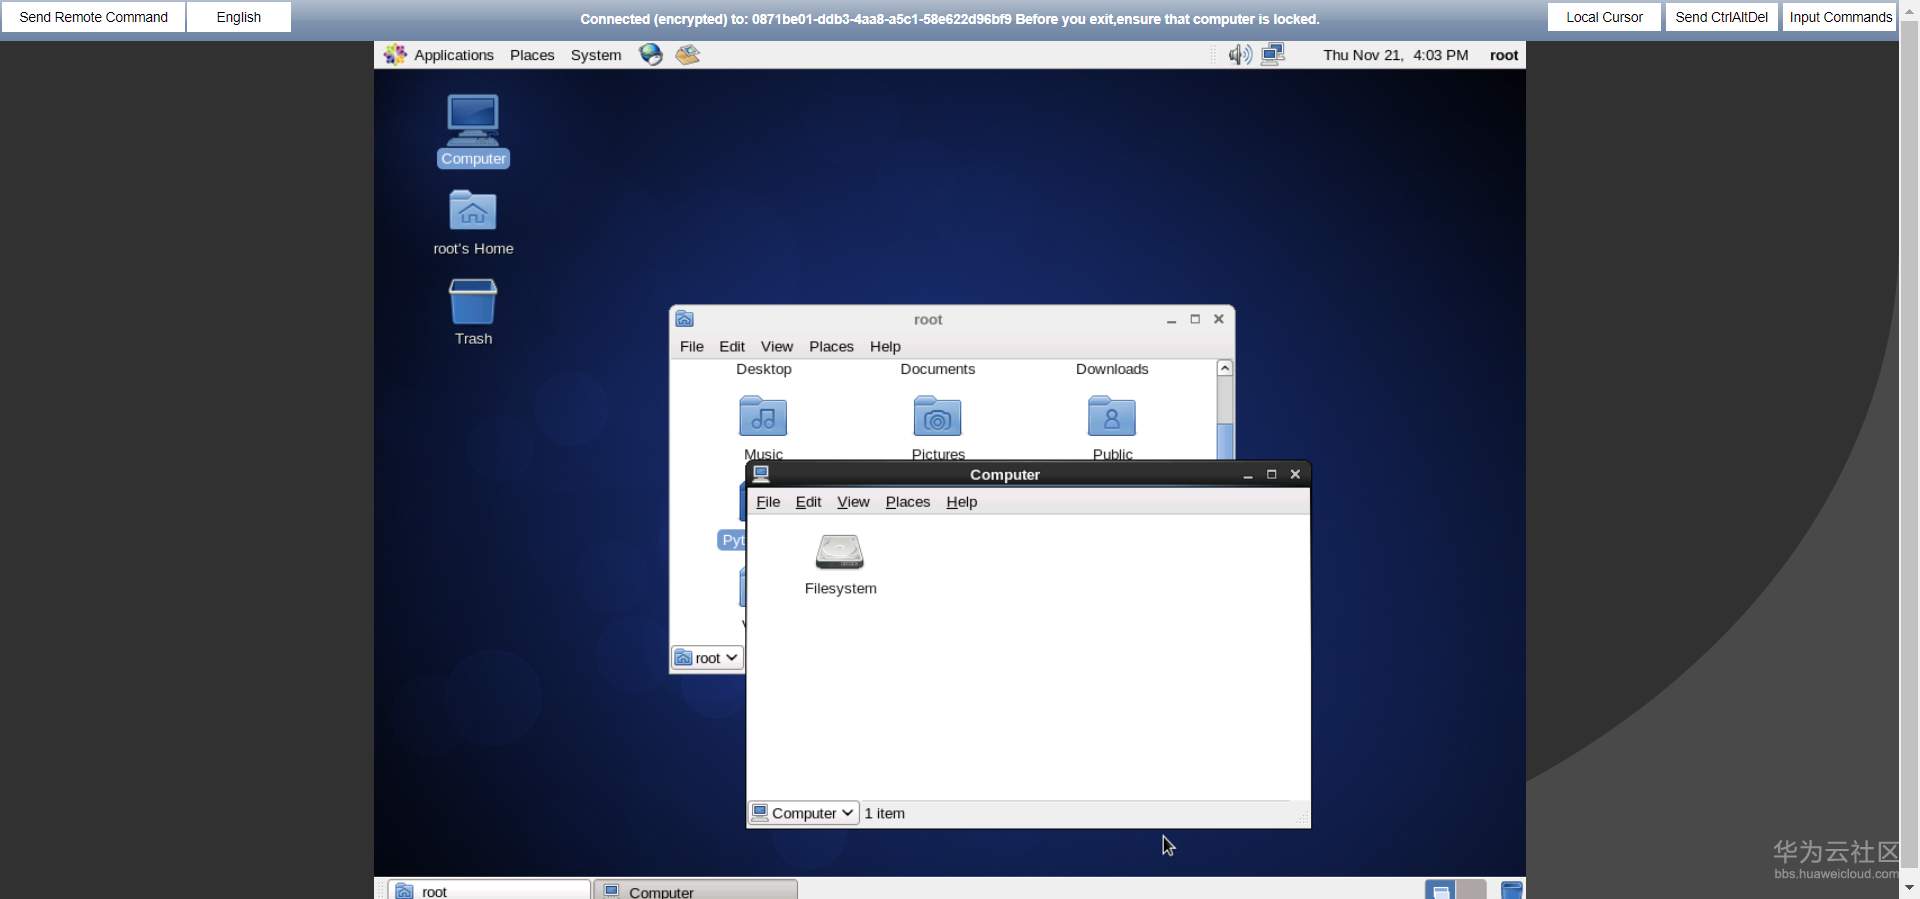Click the '1 item' status bar text
This screenshot has height=899, width=1920.
coord(885,813)
